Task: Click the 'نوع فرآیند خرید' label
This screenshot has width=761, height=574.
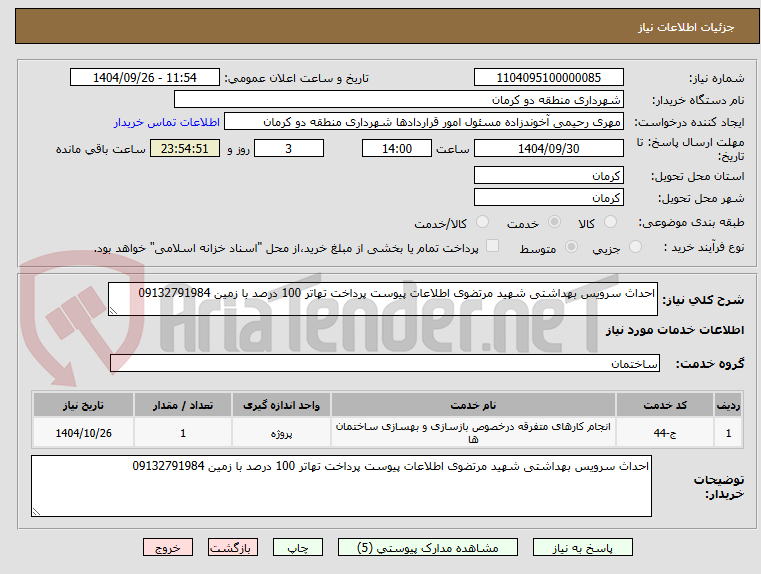Action: tap(704, 247)
